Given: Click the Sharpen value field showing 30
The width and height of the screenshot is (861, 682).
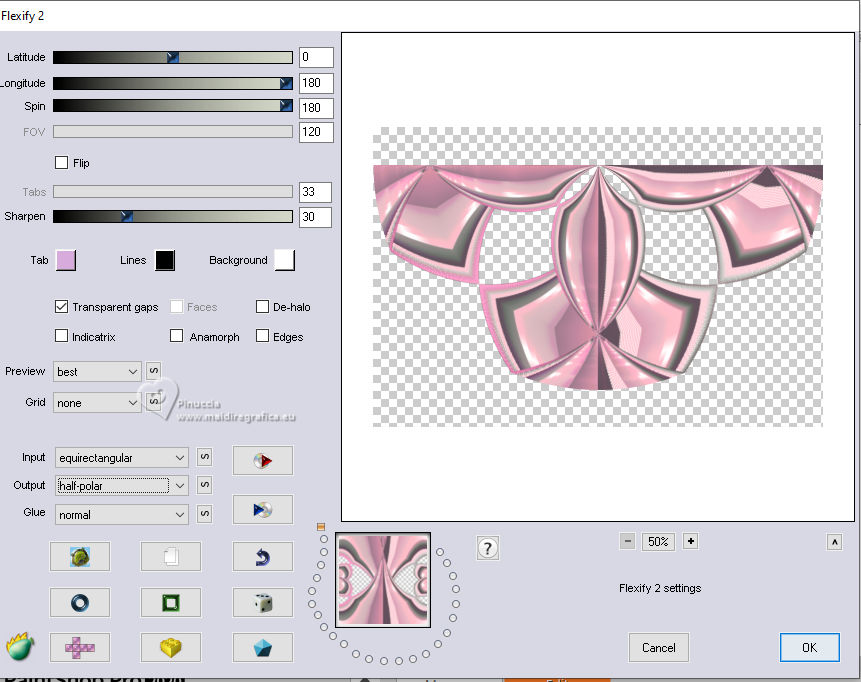Looking at the screenshot, I should [315, 217].
